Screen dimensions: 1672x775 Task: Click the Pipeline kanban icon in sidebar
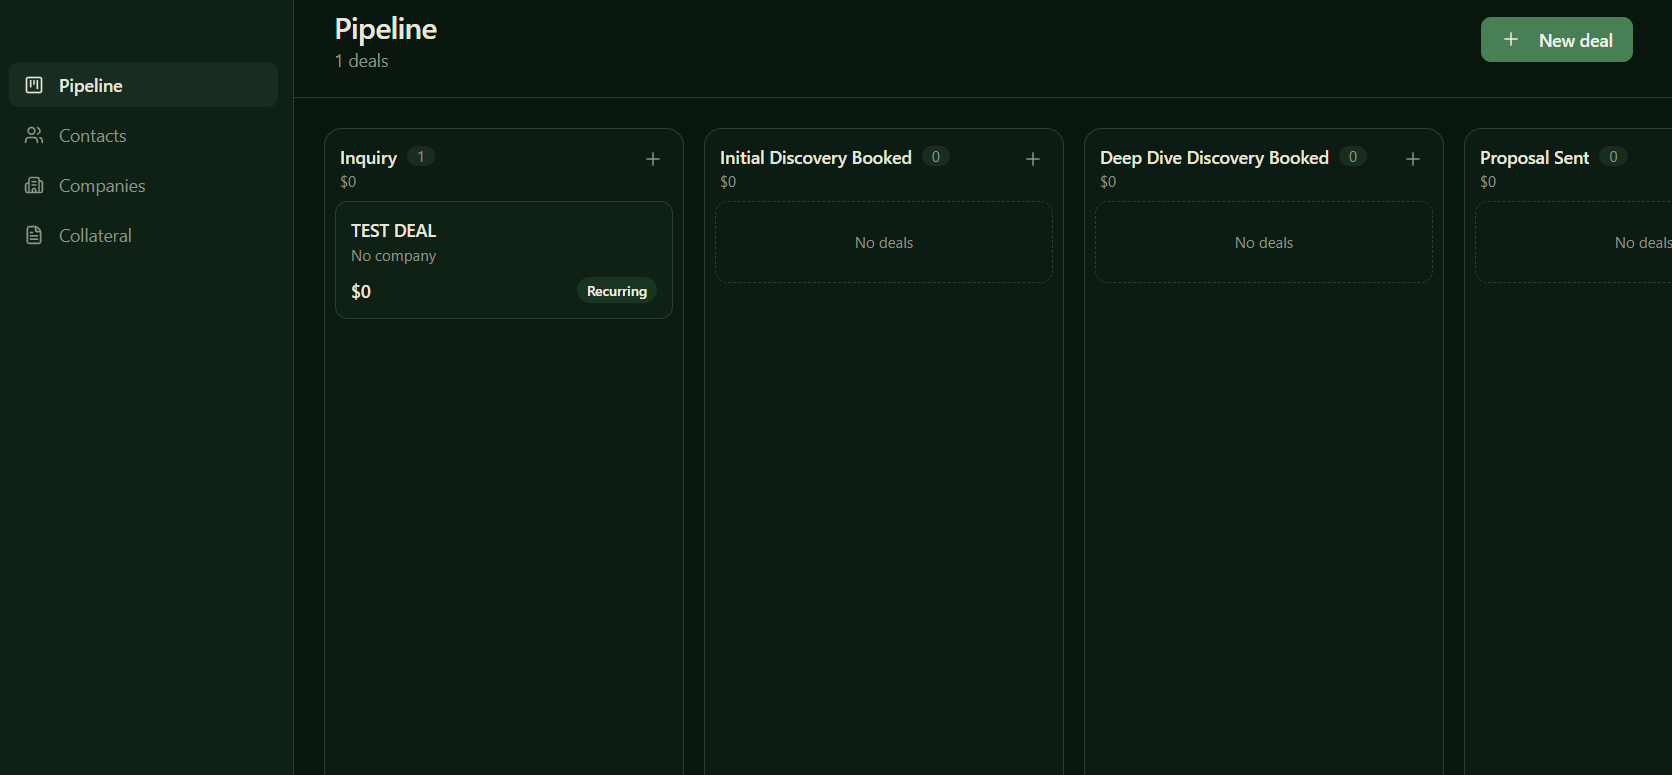click(x=34, y=85)
